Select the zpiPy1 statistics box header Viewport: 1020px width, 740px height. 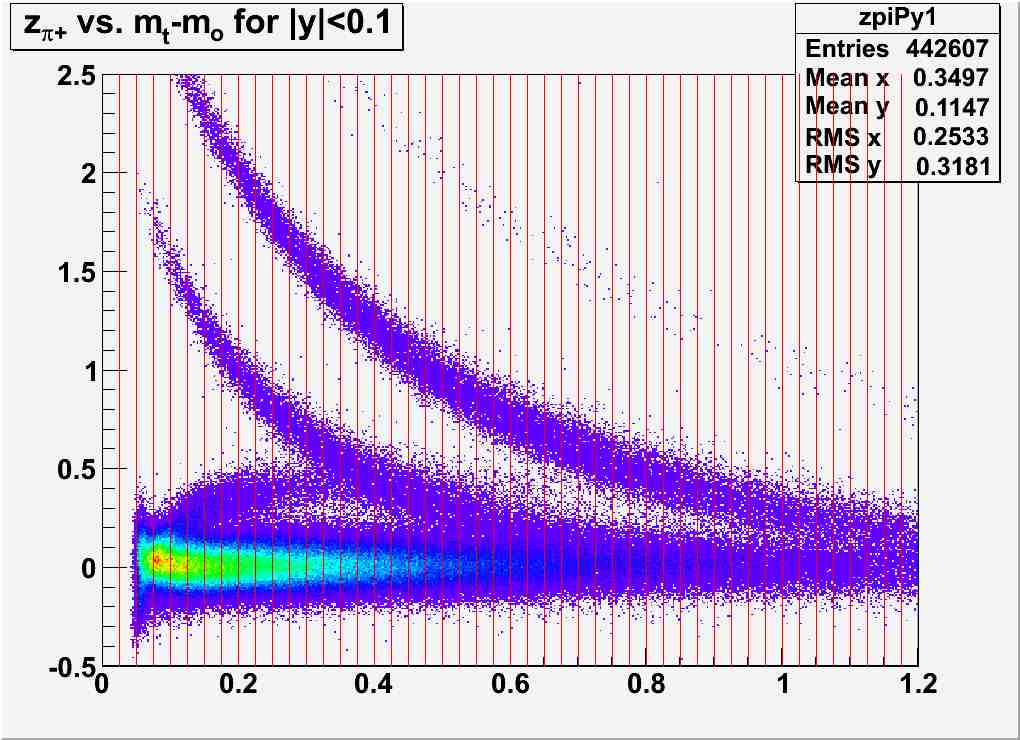(897, 18)
